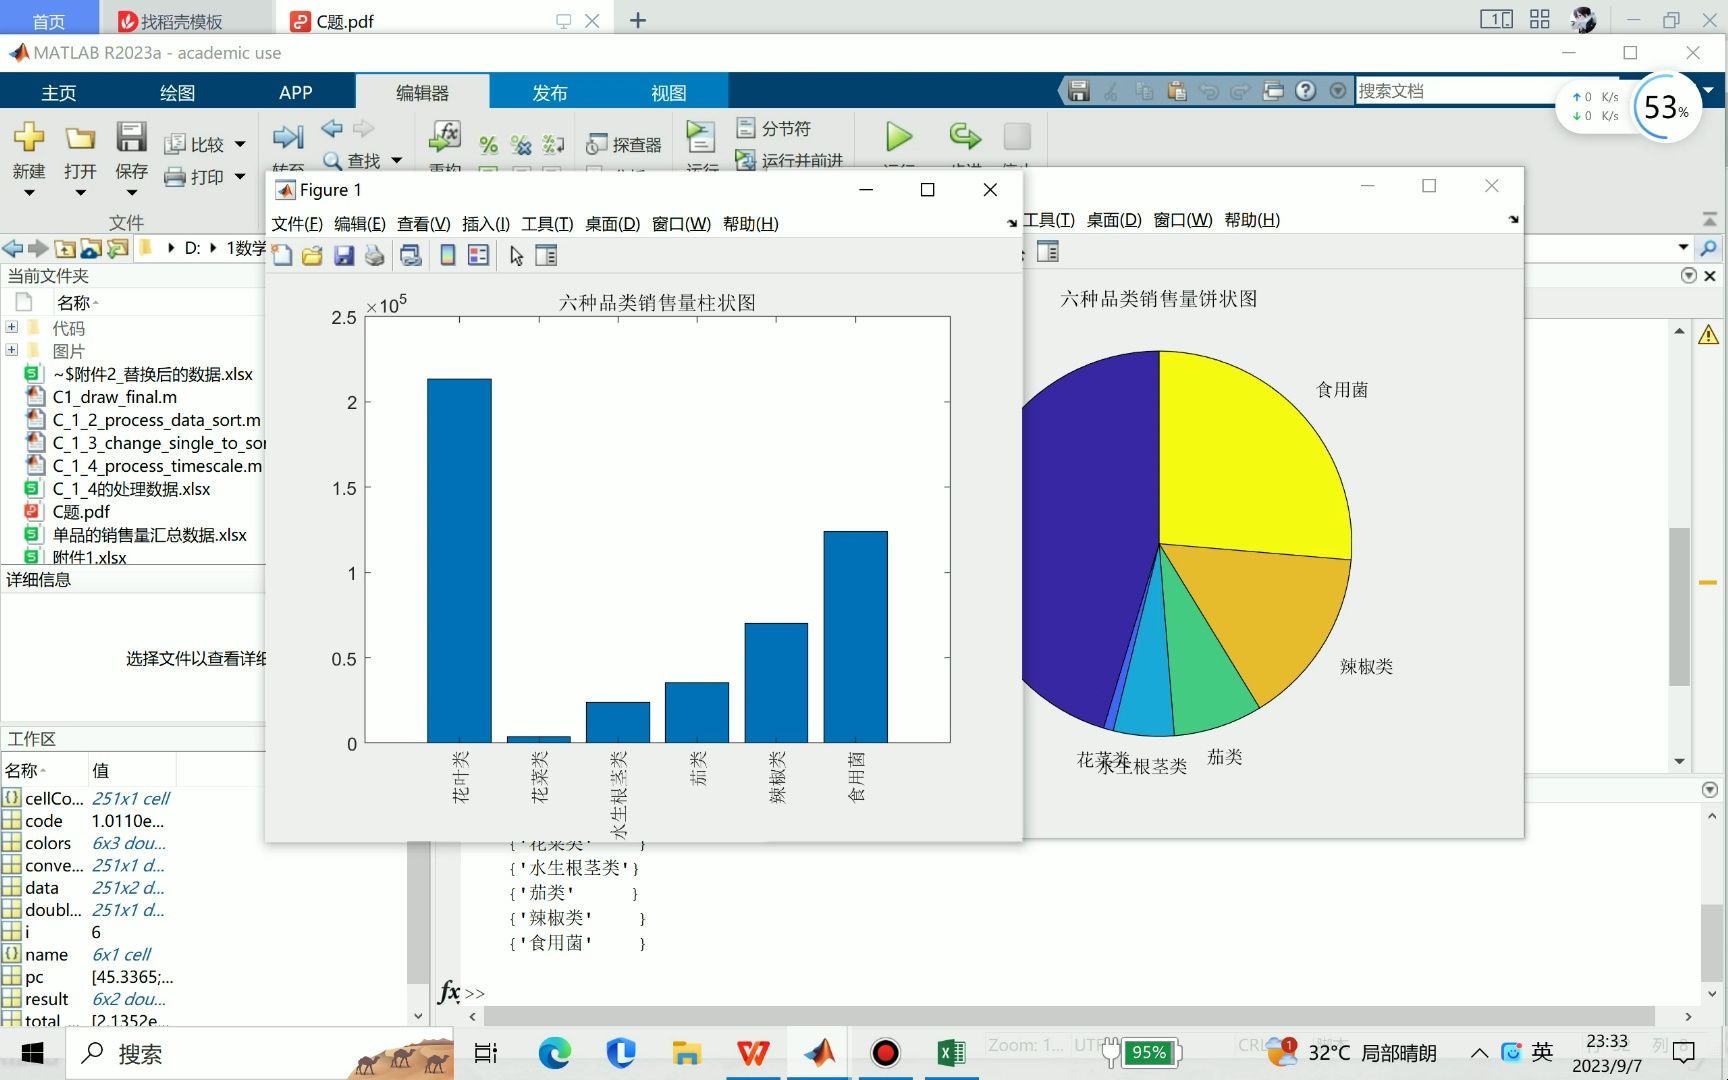Viewport: 1728px width, 1080px height.
Task: Open the Windows Start button
Action: (x=32, y=1053)
